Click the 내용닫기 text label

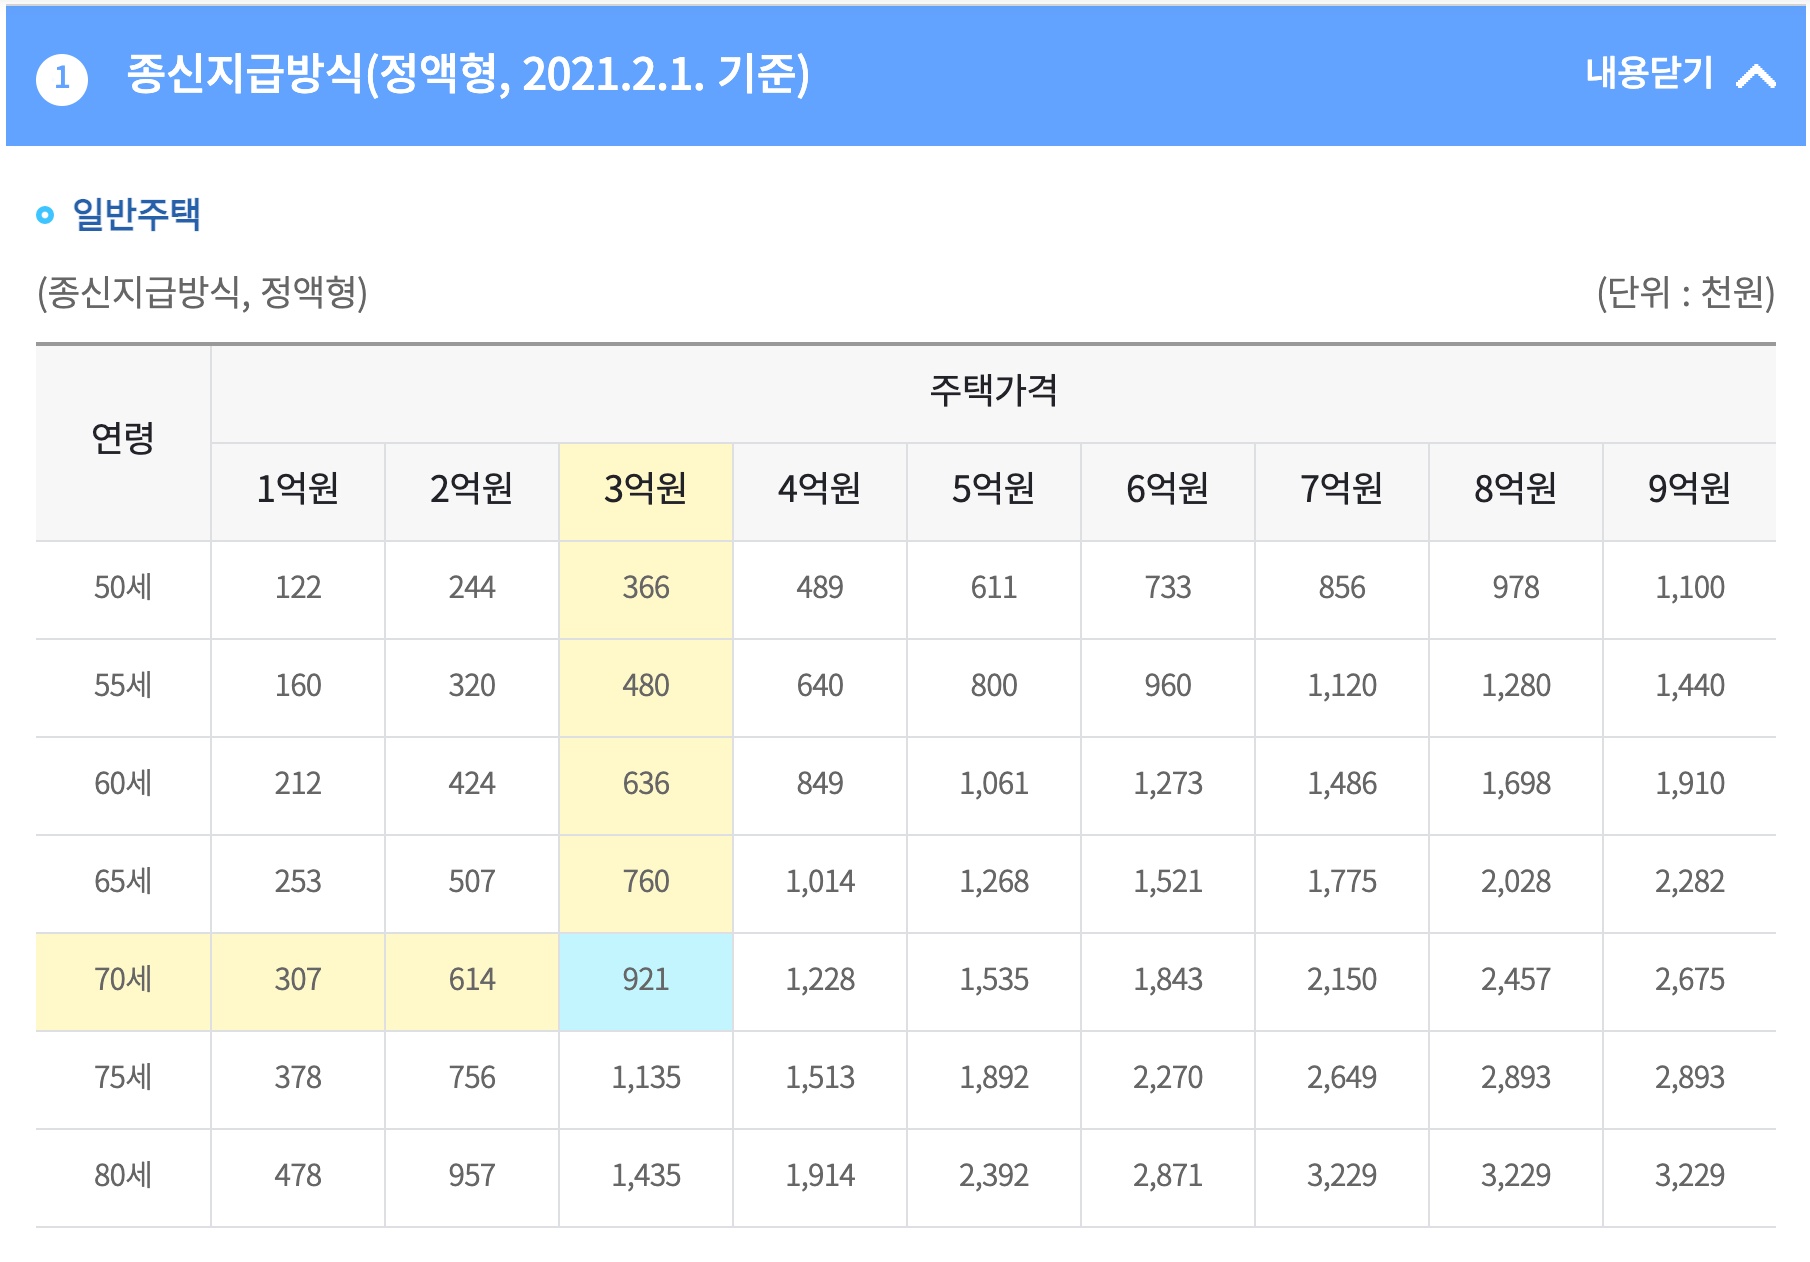1649,73
